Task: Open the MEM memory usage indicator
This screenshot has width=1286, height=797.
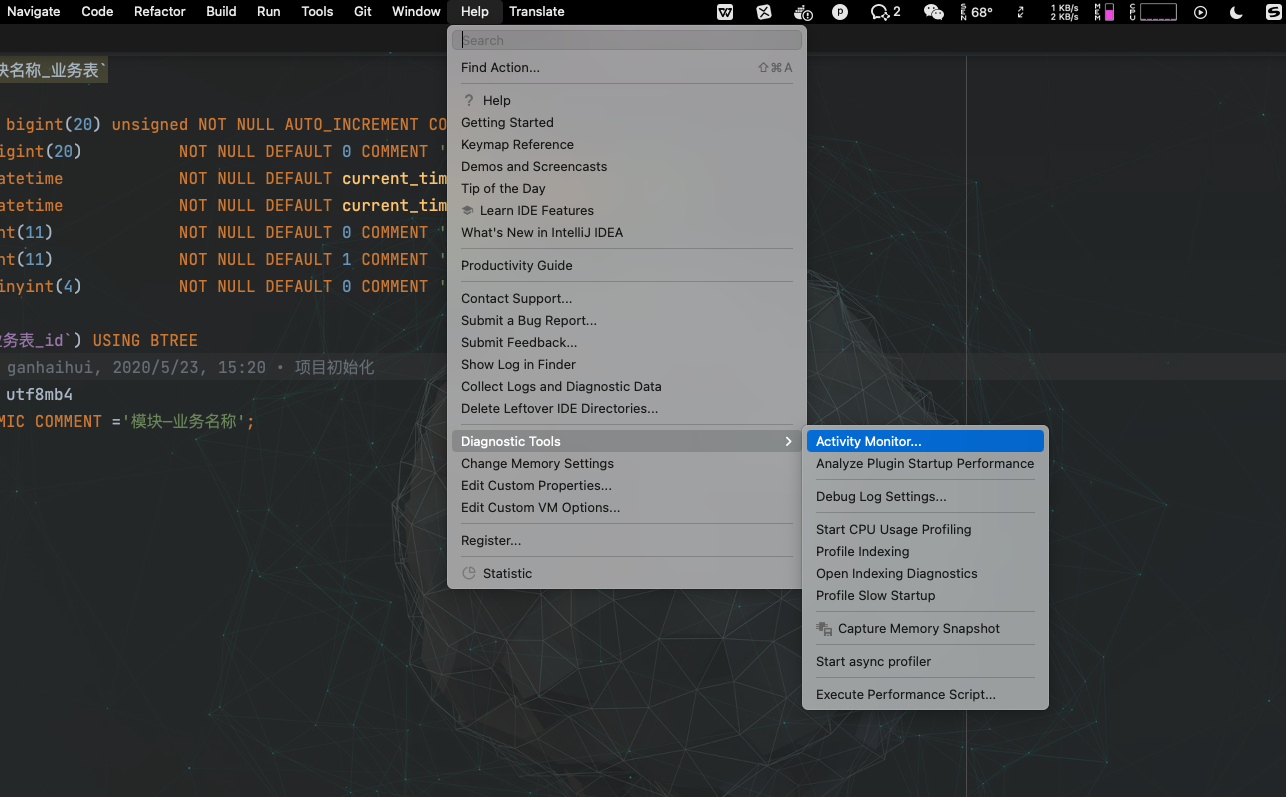Action: click(1104, 12)
